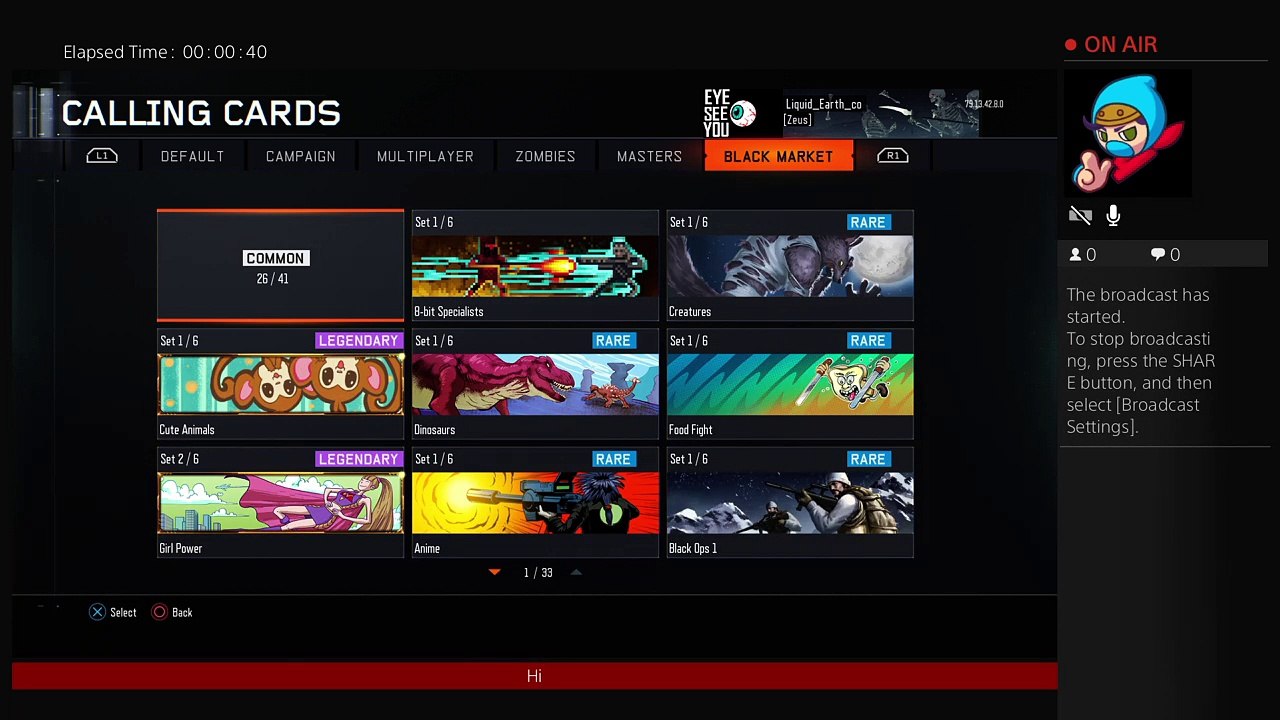This screenshot has width=1280, height=720.
Task: Open the ZOMBIES tab
Action: (x=545, y=156)
